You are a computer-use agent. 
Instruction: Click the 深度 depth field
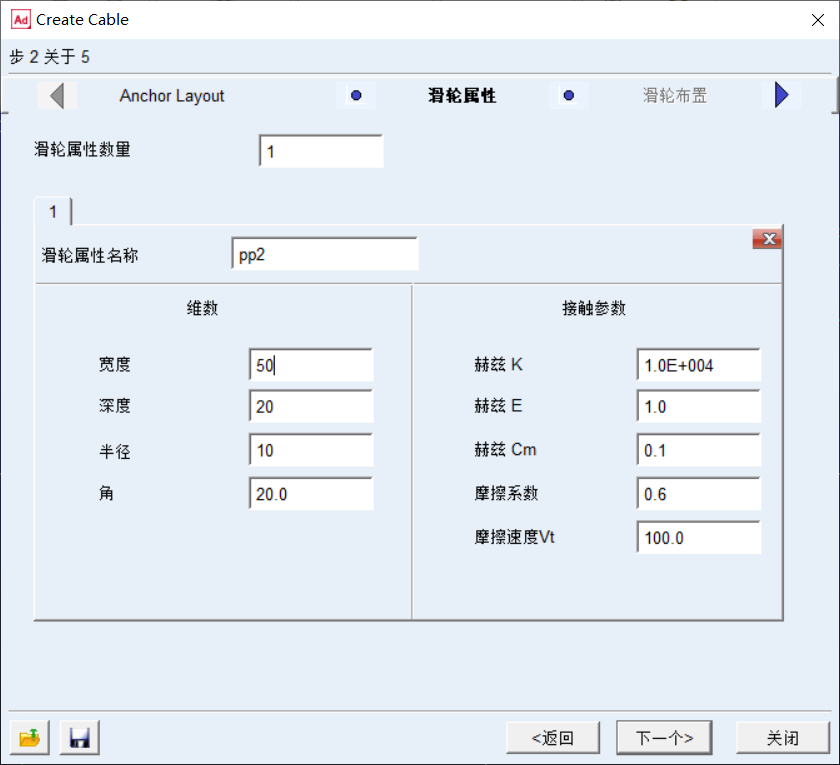(x=311, y=406)
